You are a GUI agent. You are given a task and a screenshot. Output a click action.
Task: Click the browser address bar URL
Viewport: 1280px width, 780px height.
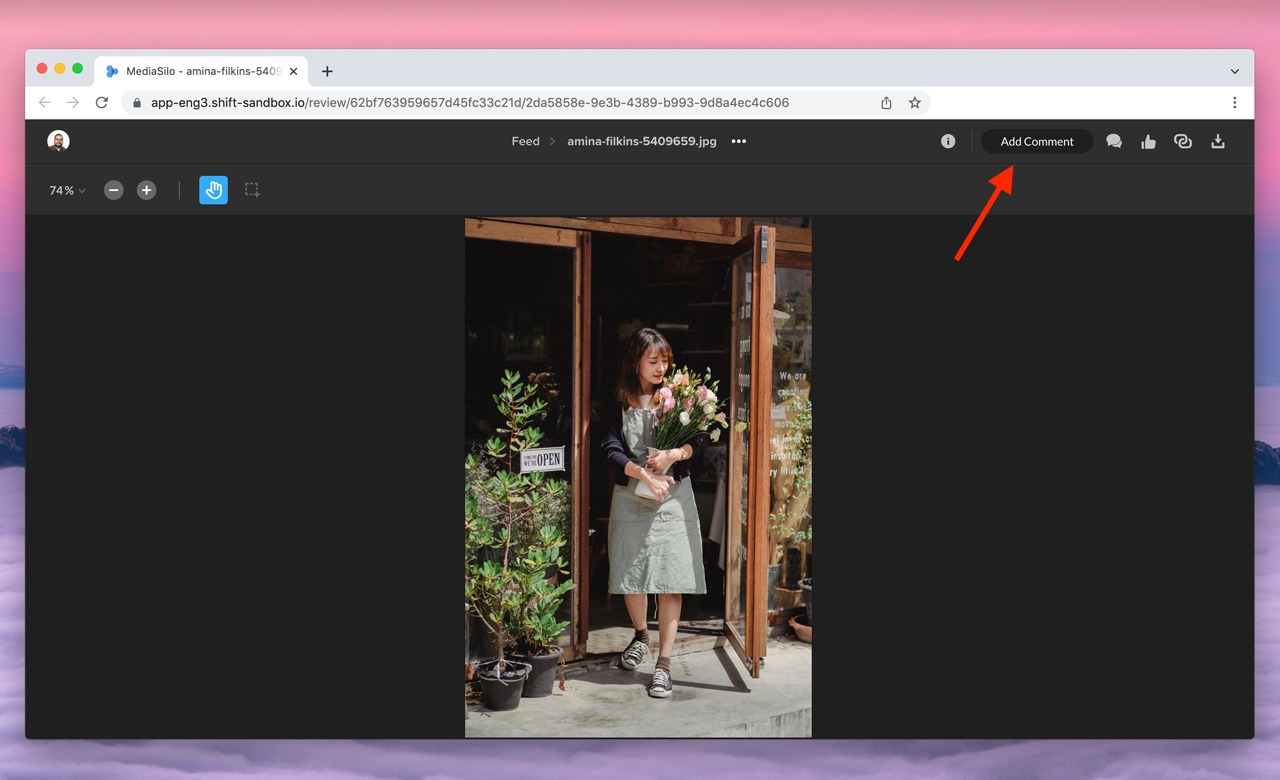pyautogui.click(x=470, y=103)
